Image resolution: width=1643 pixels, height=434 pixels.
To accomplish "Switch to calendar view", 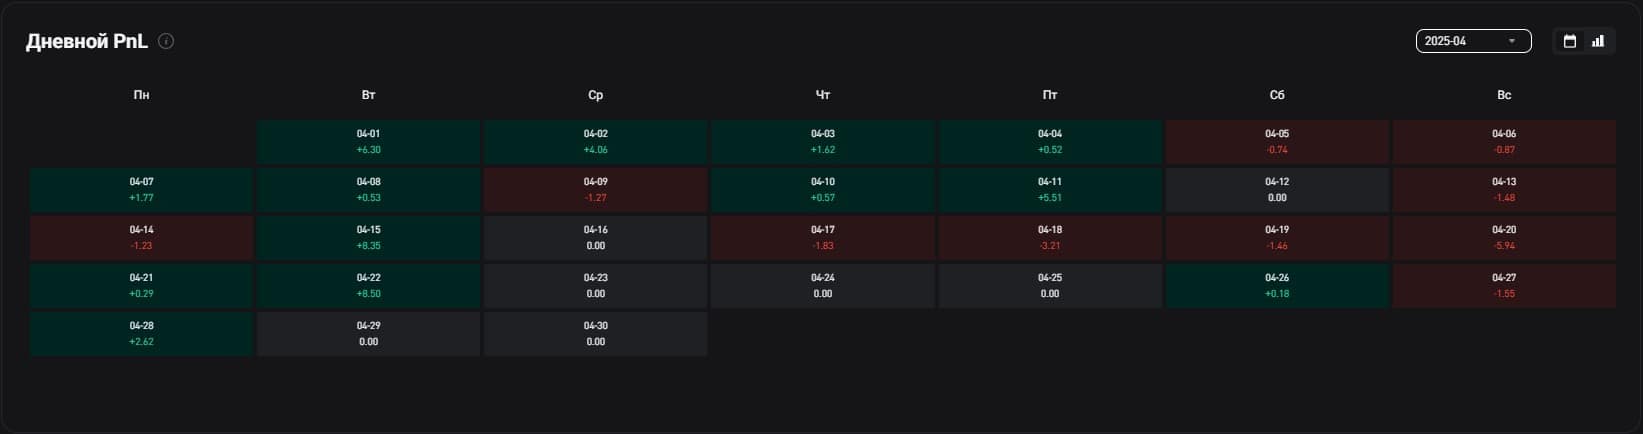I will coord(1570,41).
